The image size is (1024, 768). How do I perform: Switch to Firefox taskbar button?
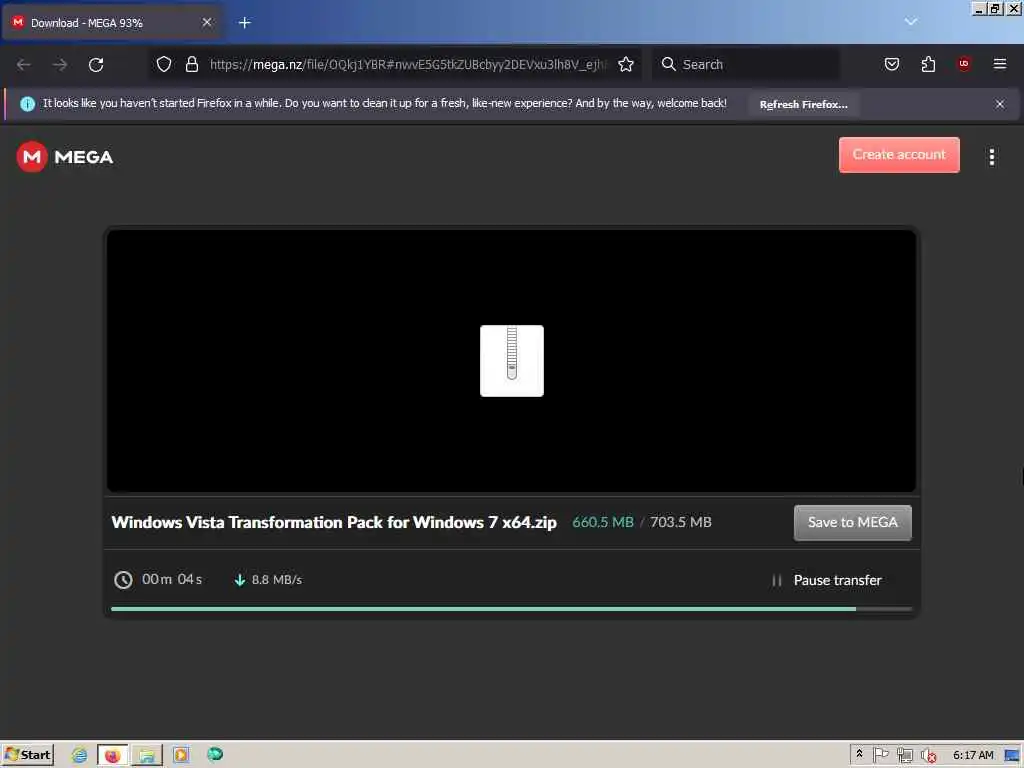point(112,756)
